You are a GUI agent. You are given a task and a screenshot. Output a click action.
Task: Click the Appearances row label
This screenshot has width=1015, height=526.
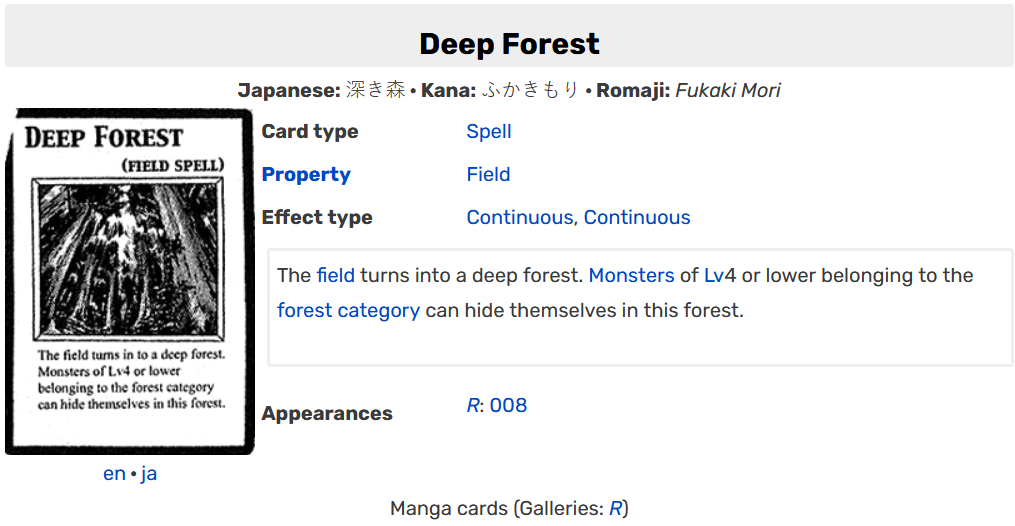[327, 413]
